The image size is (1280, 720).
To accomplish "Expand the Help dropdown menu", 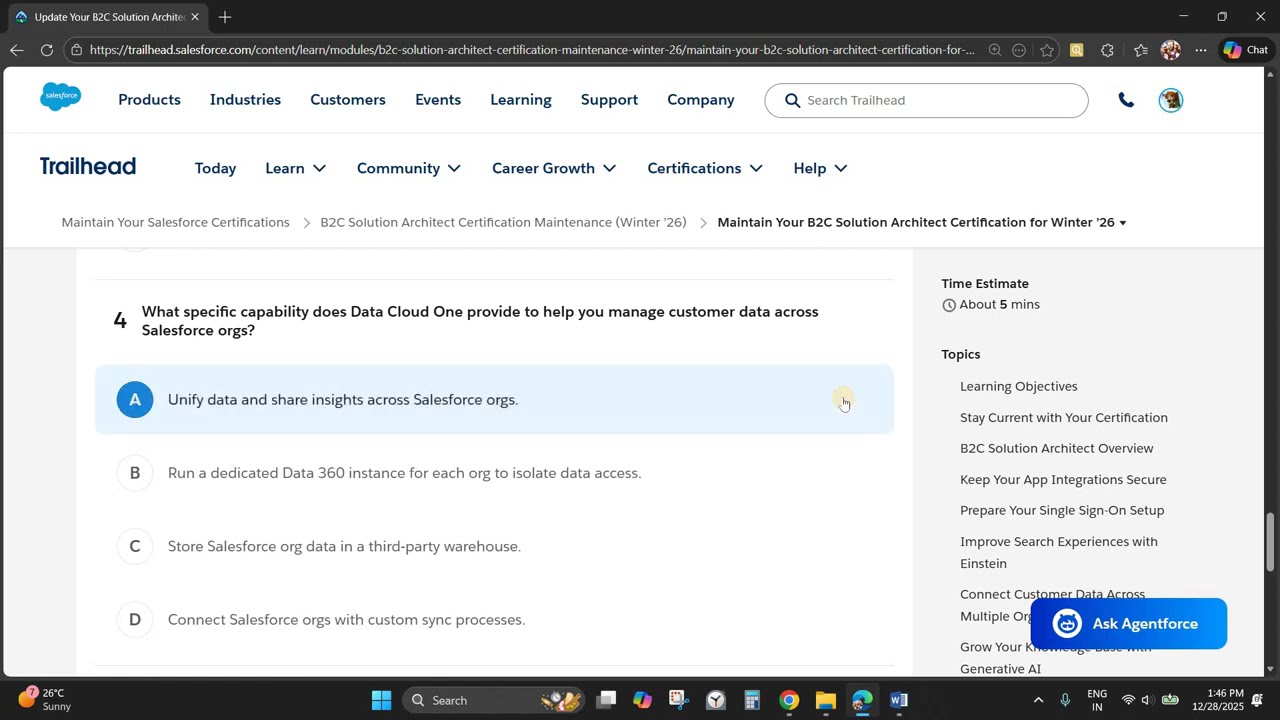I will click(820, 168).
